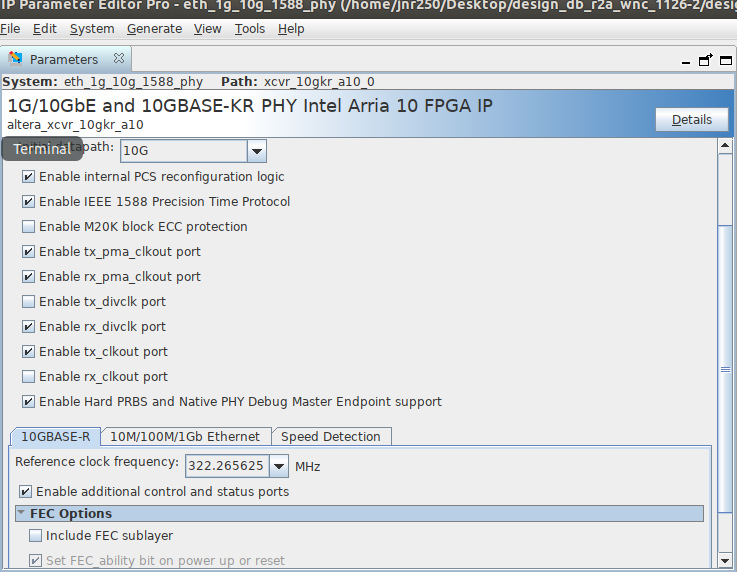Open the File menu

point(10,29)
